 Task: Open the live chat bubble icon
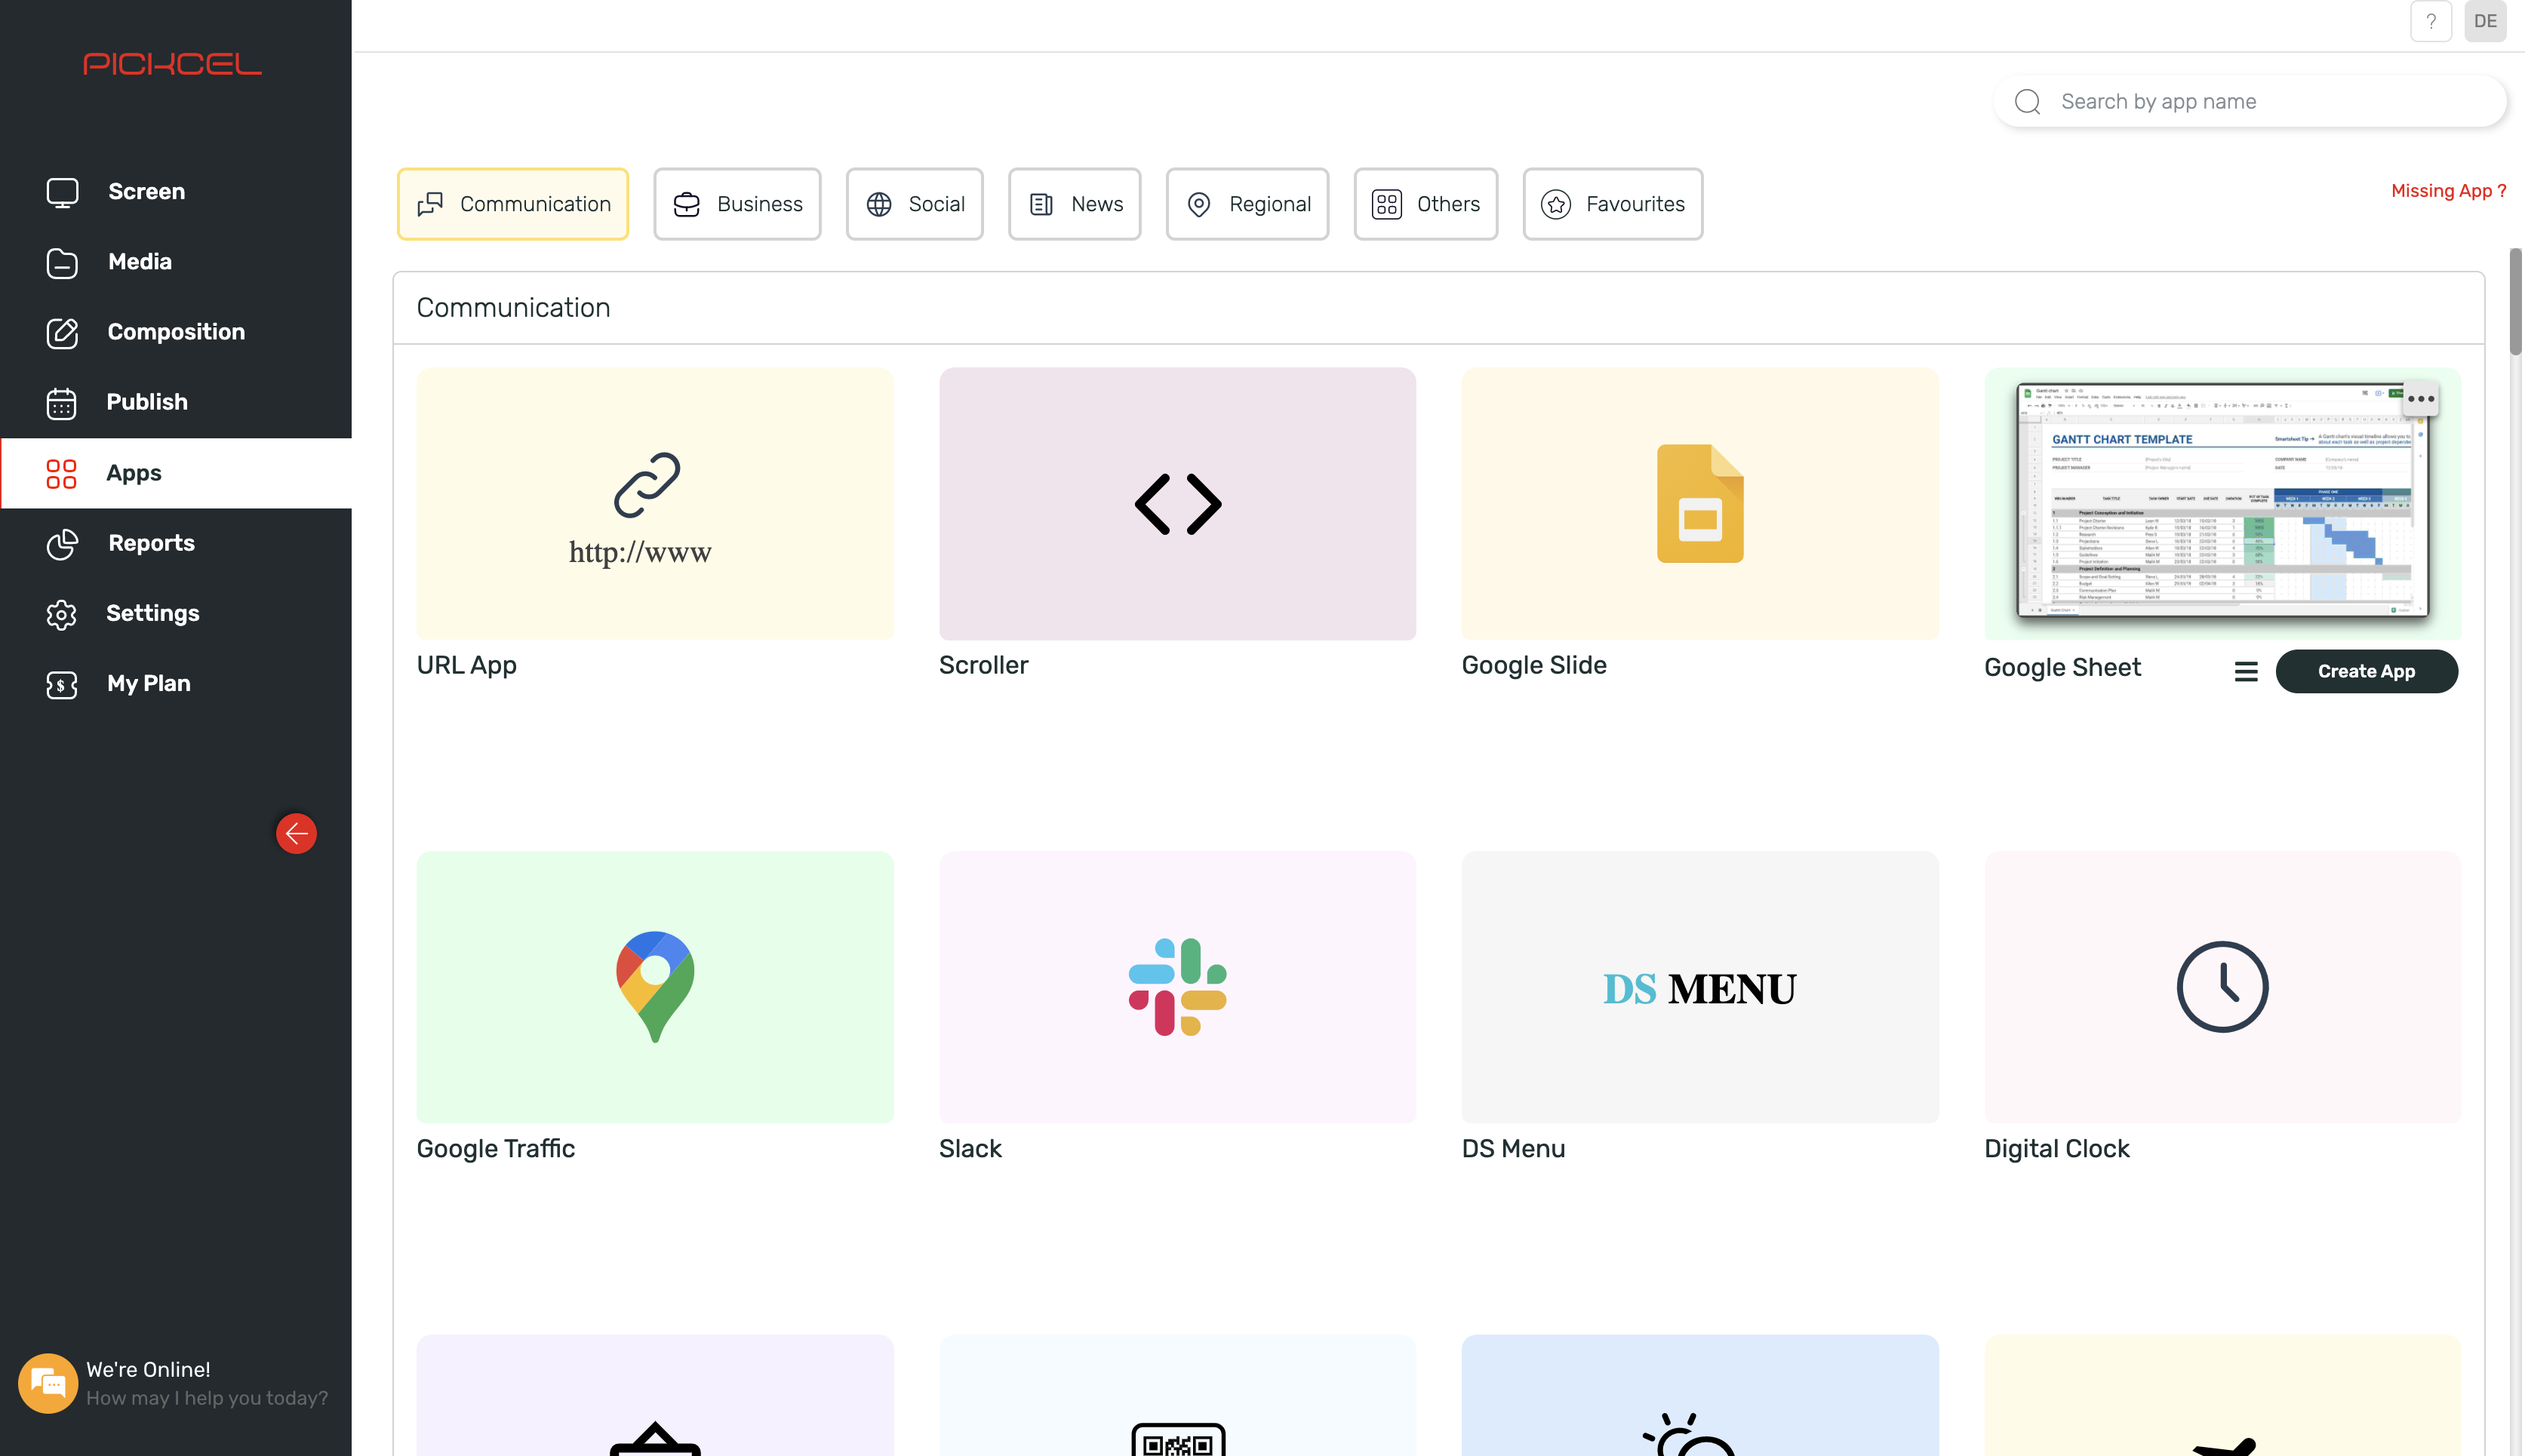click(47, 1383)
